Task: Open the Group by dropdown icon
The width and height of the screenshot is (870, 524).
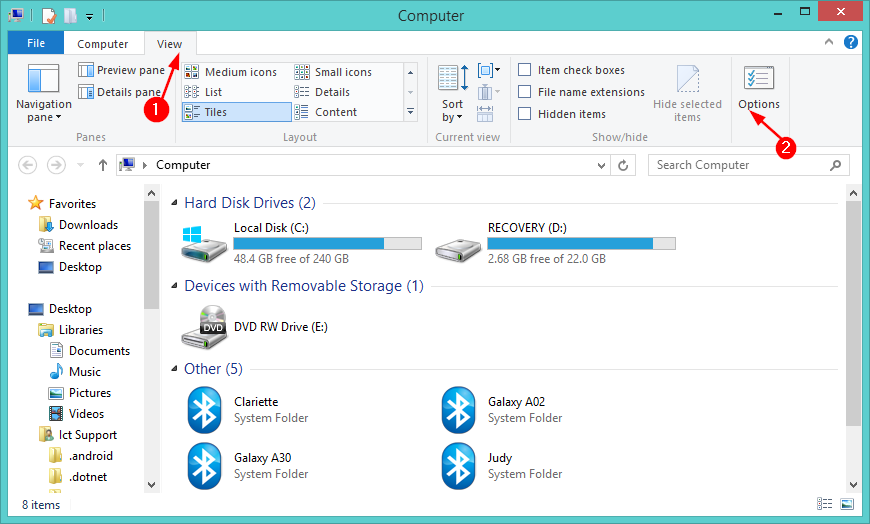Action: [489, 70]
